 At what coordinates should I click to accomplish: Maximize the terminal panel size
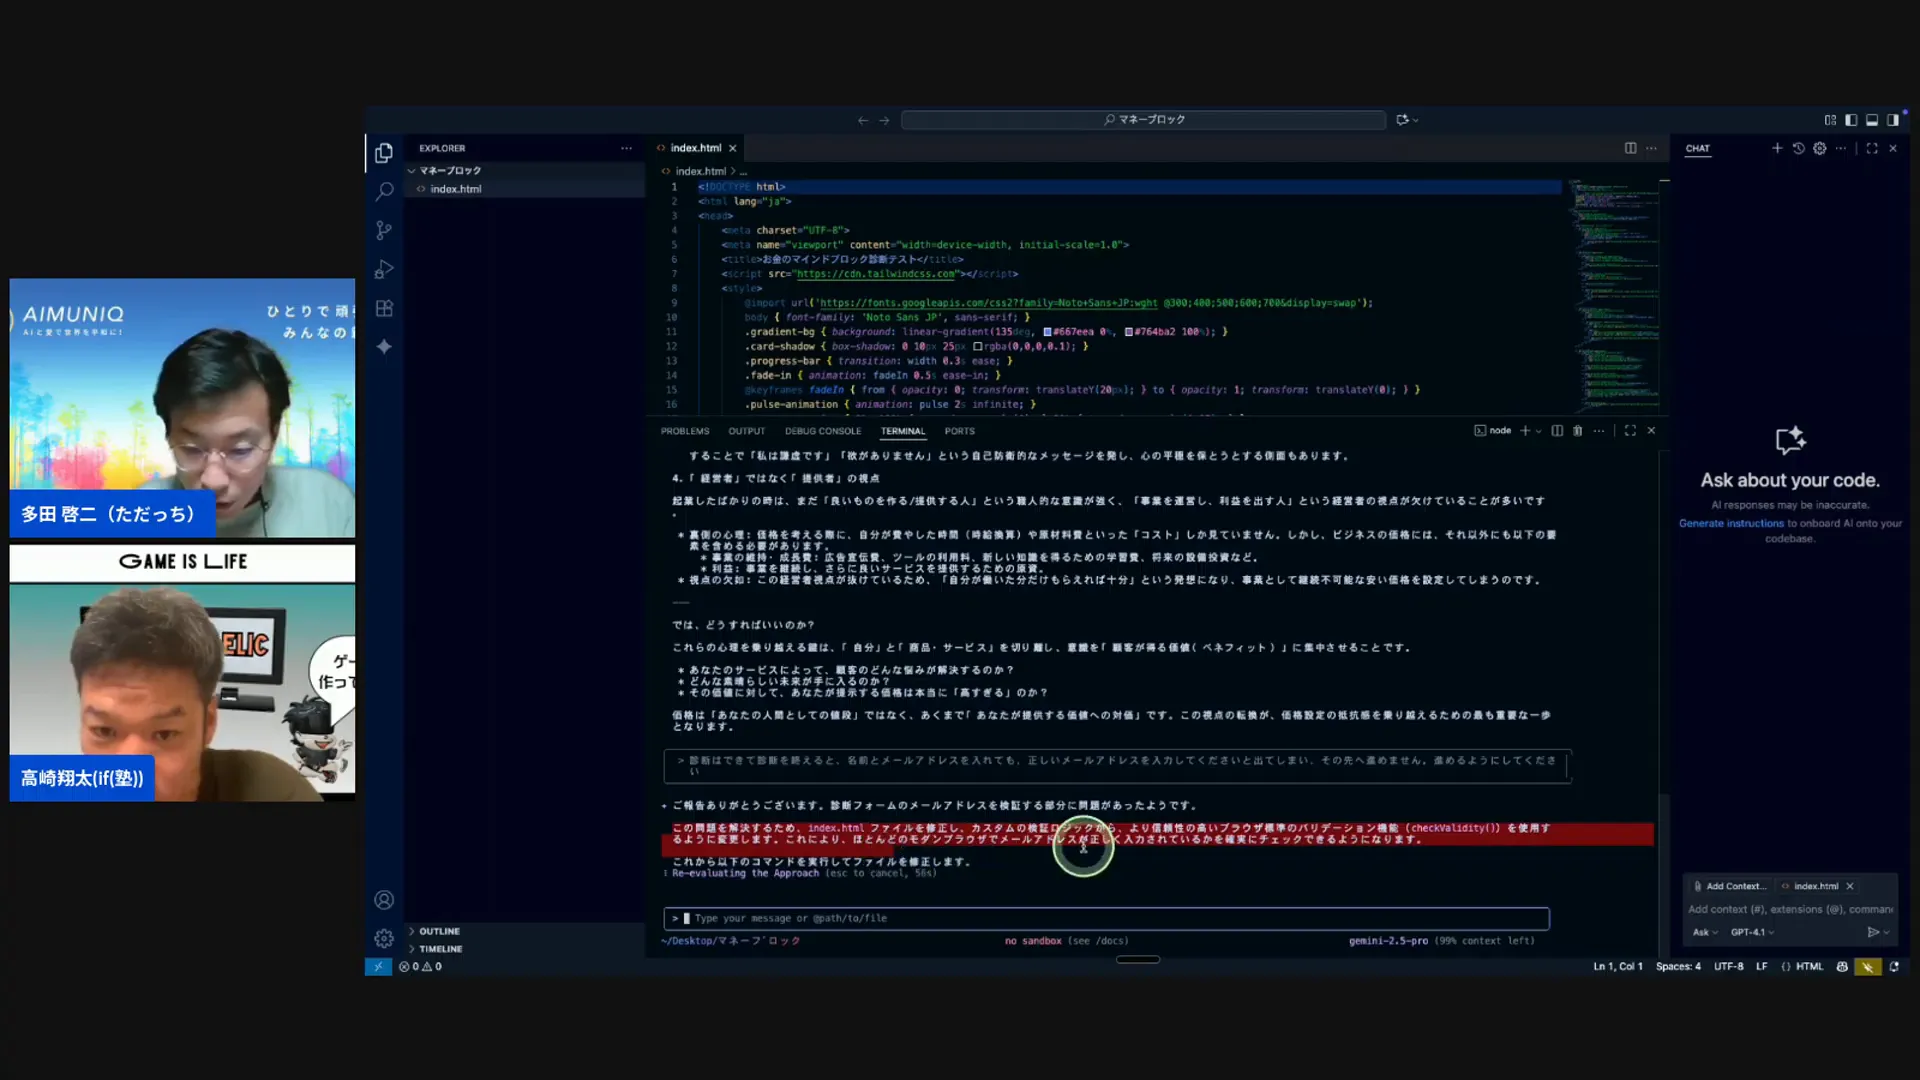pos(1630,431)
